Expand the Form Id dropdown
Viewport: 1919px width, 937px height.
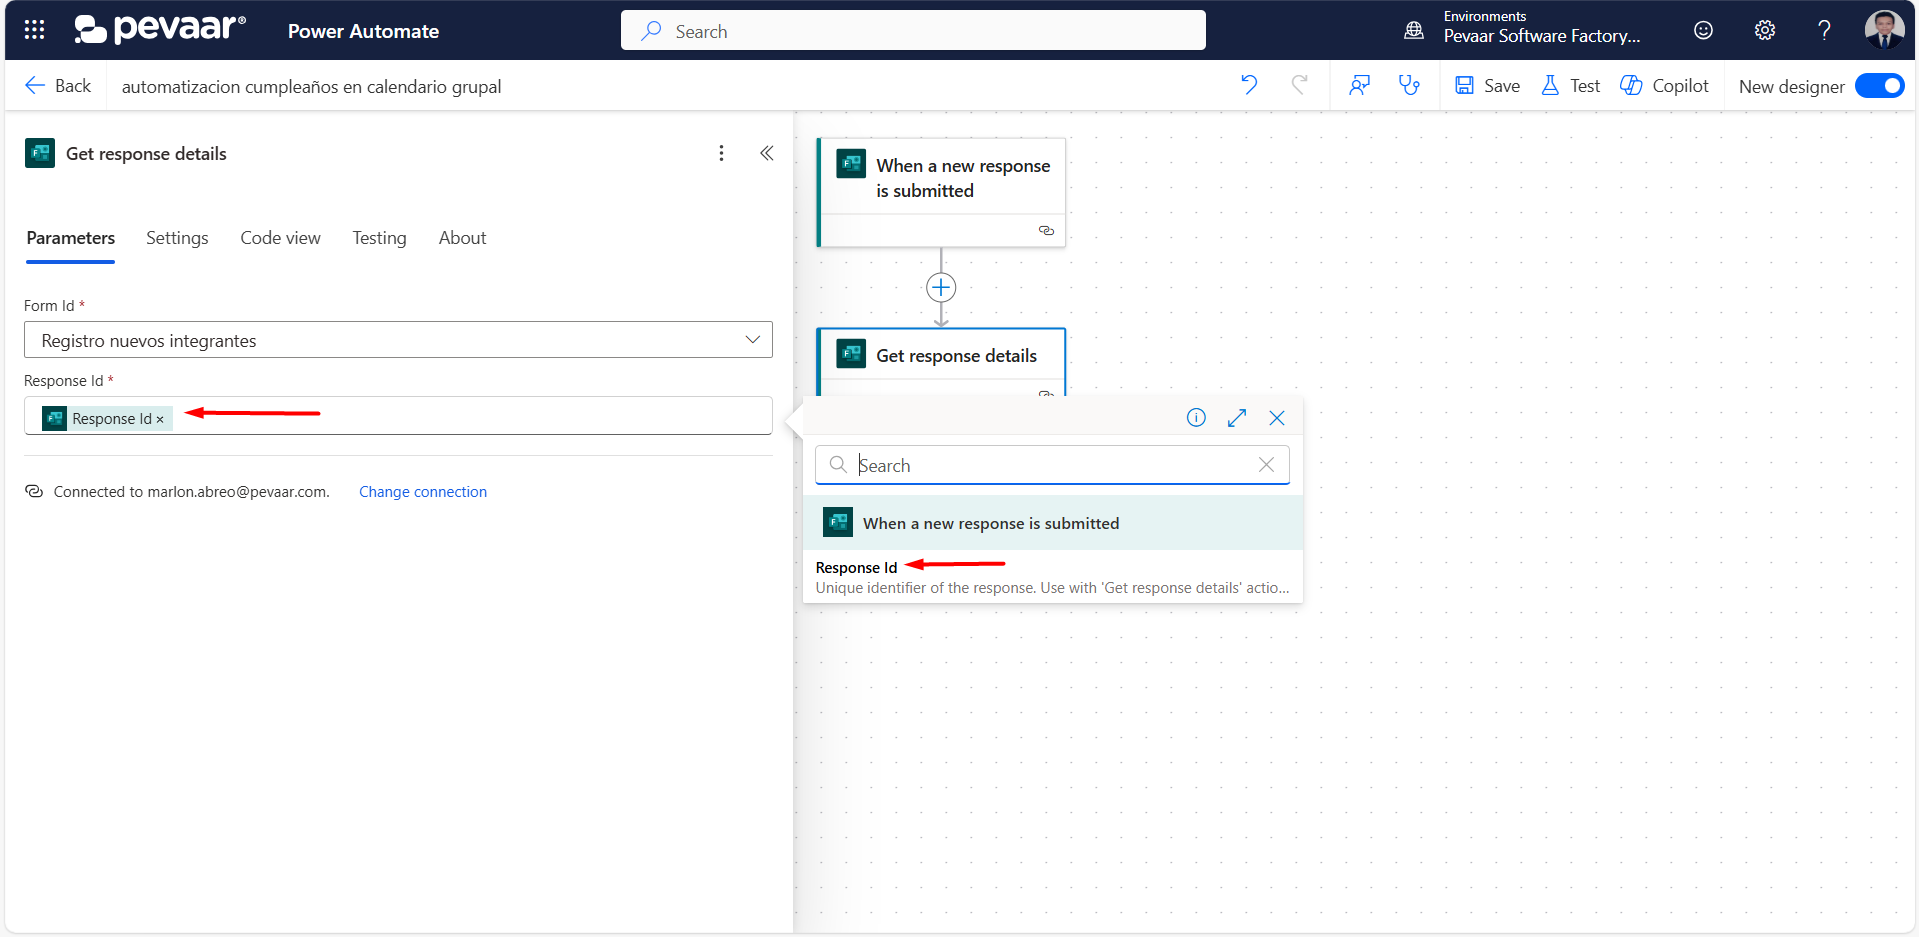click(752, 340)
